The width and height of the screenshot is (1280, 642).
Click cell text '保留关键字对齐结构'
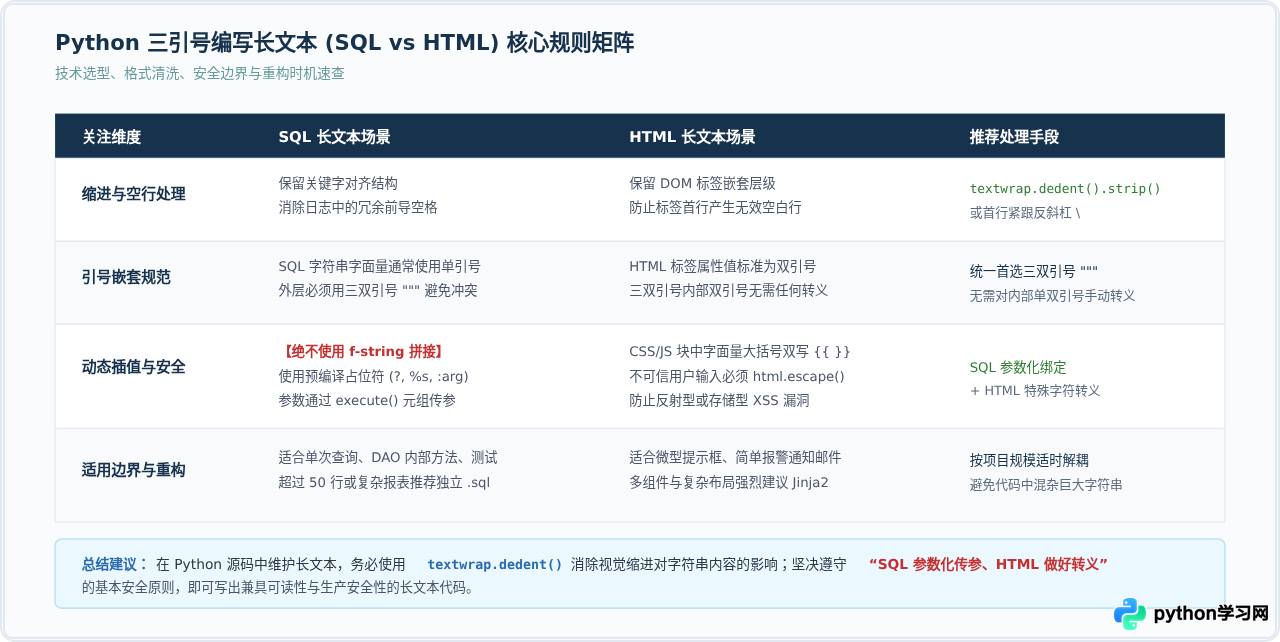click(338, 183)
